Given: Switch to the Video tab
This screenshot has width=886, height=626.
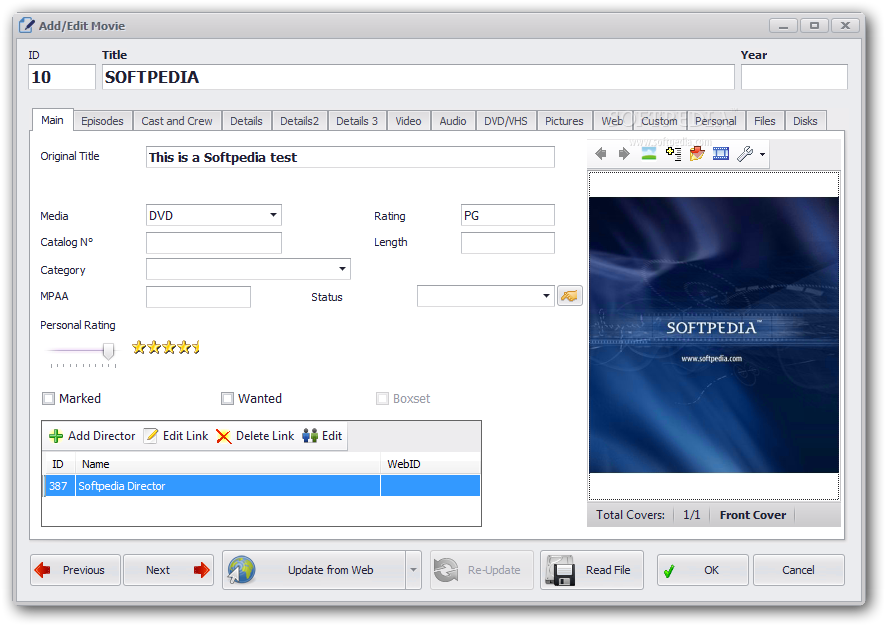Looking at the screenshot, I should [409, 121].
